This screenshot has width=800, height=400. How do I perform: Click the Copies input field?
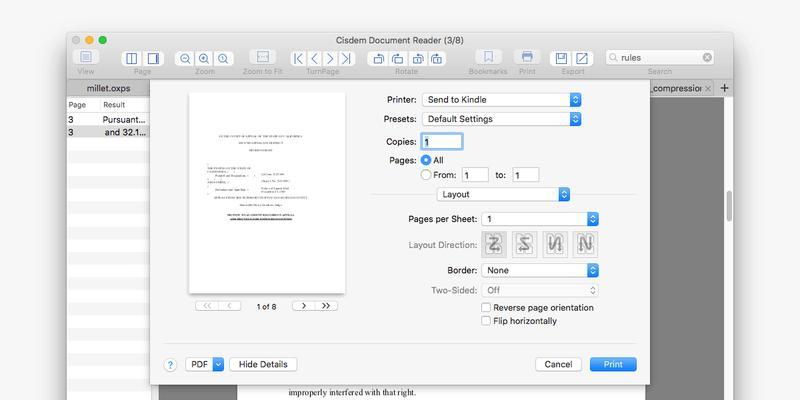click(442, 142)
